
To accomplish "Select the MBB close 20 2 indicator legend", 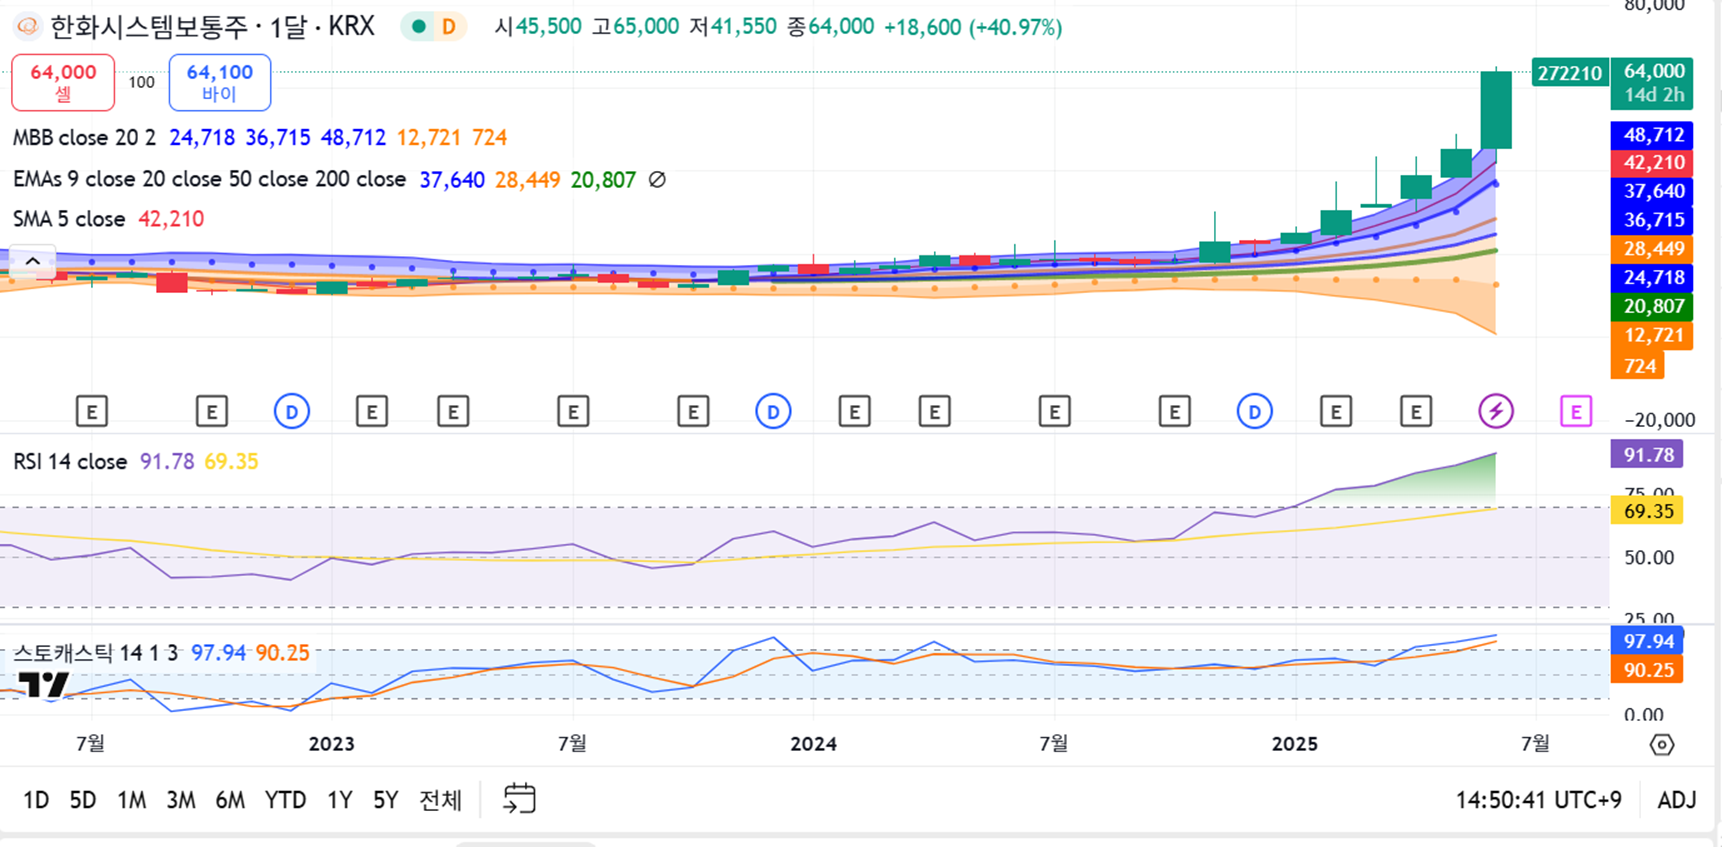I will [x=84, y=138].
